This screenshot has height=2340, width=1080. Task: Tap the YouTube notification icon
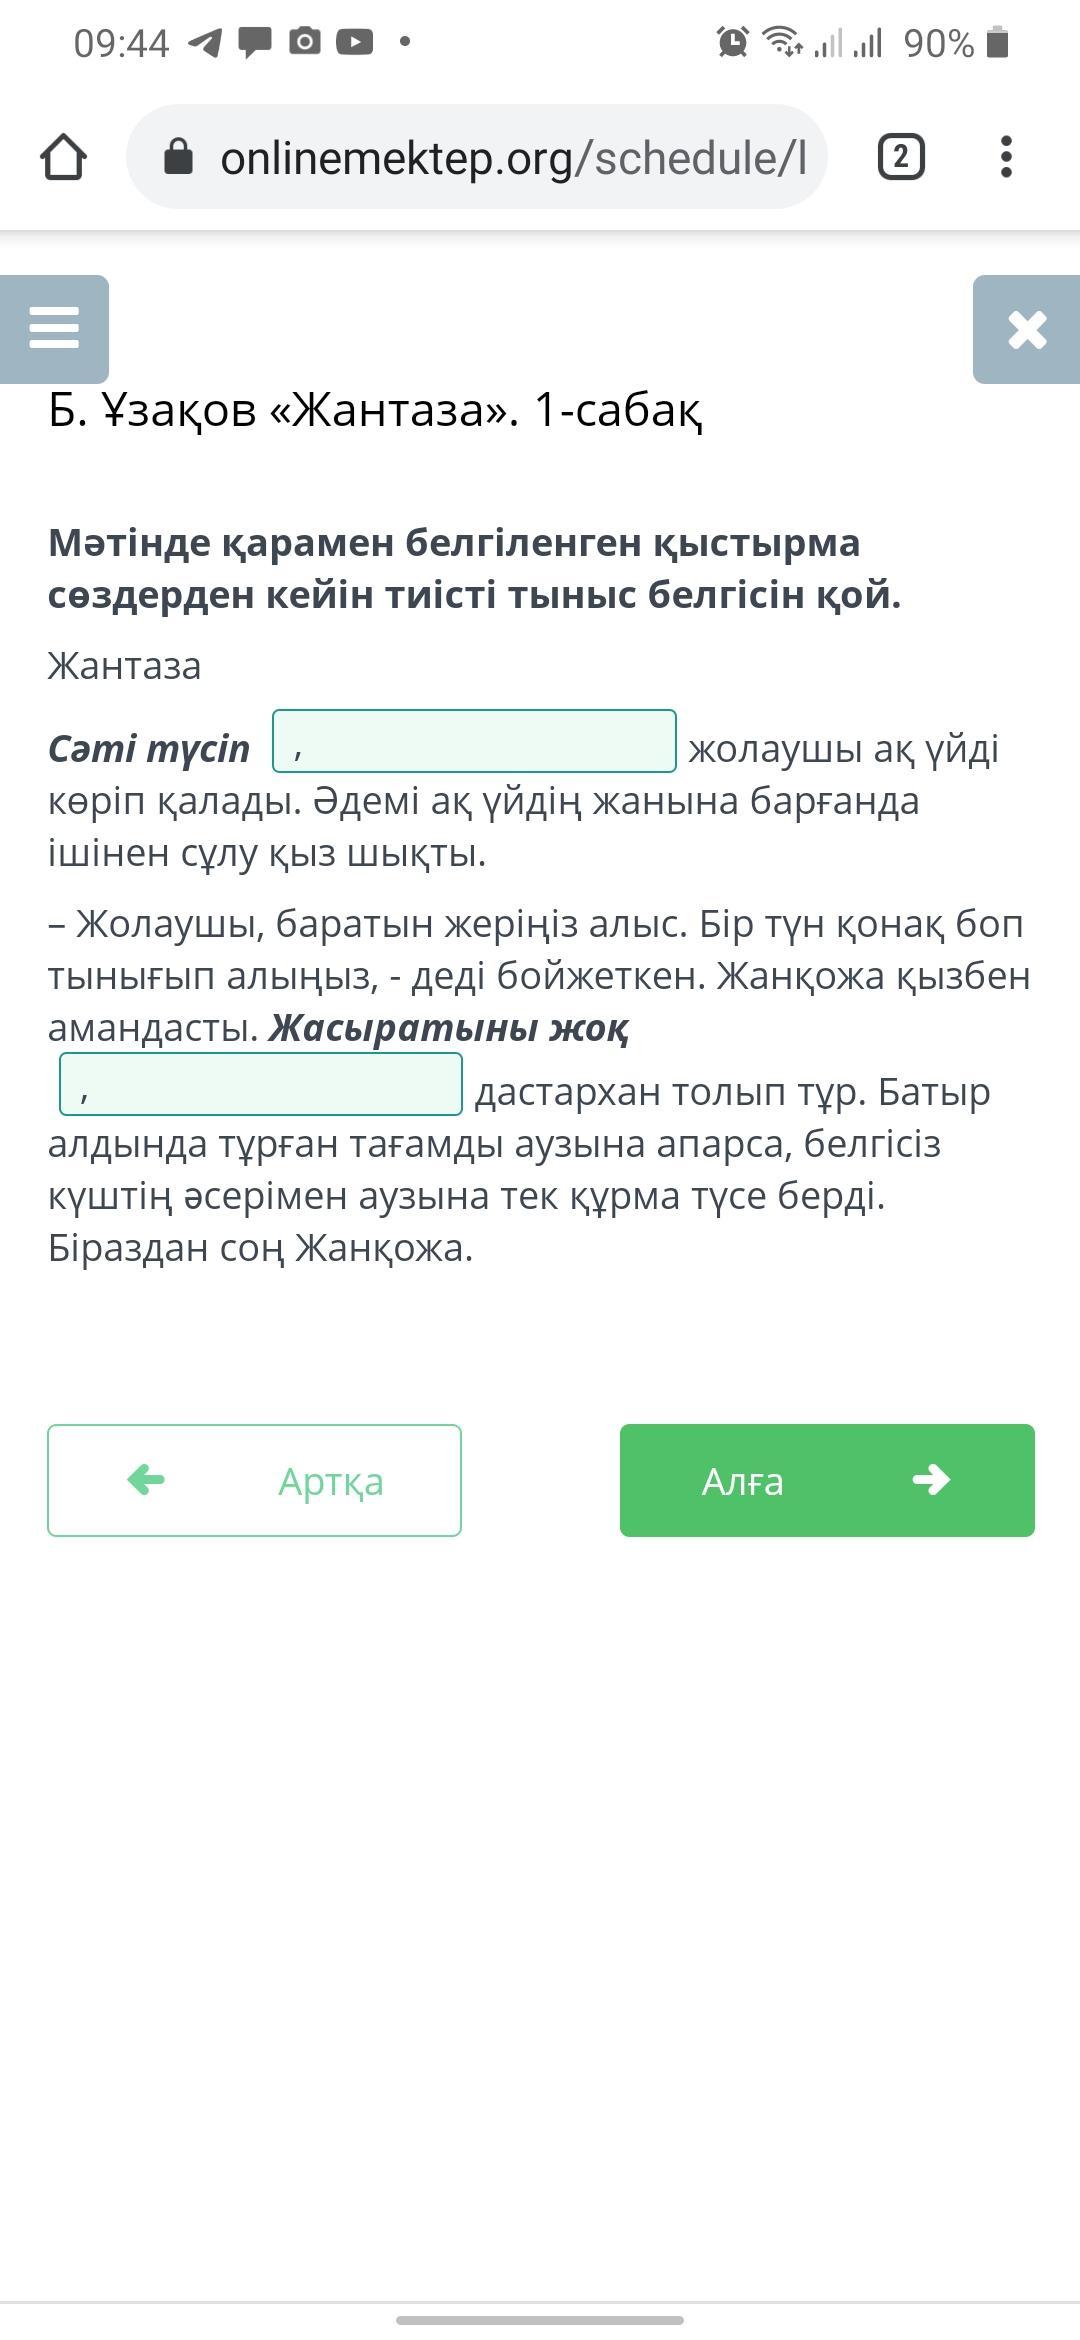pyautogui.click(x=354, y=42)
